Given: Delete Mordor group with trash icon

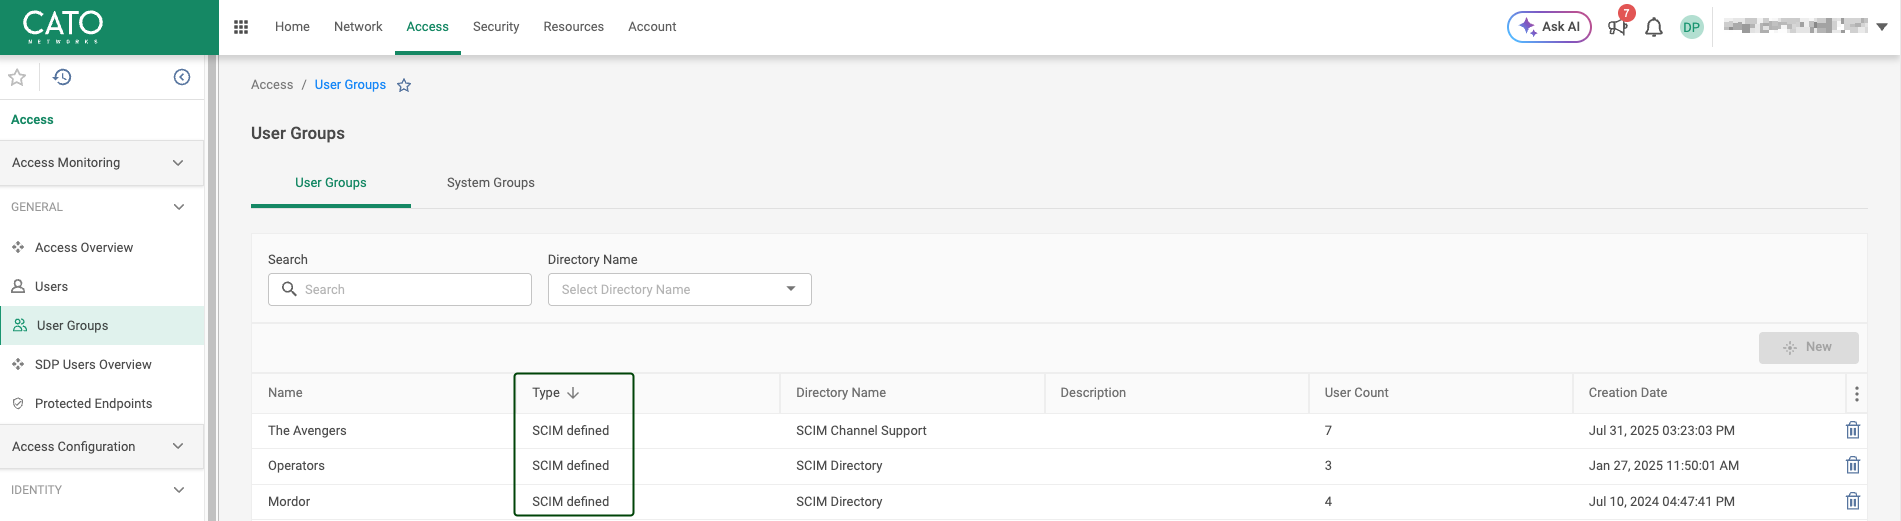Looking at the screenshot, I should click(x=1853, y=501).
